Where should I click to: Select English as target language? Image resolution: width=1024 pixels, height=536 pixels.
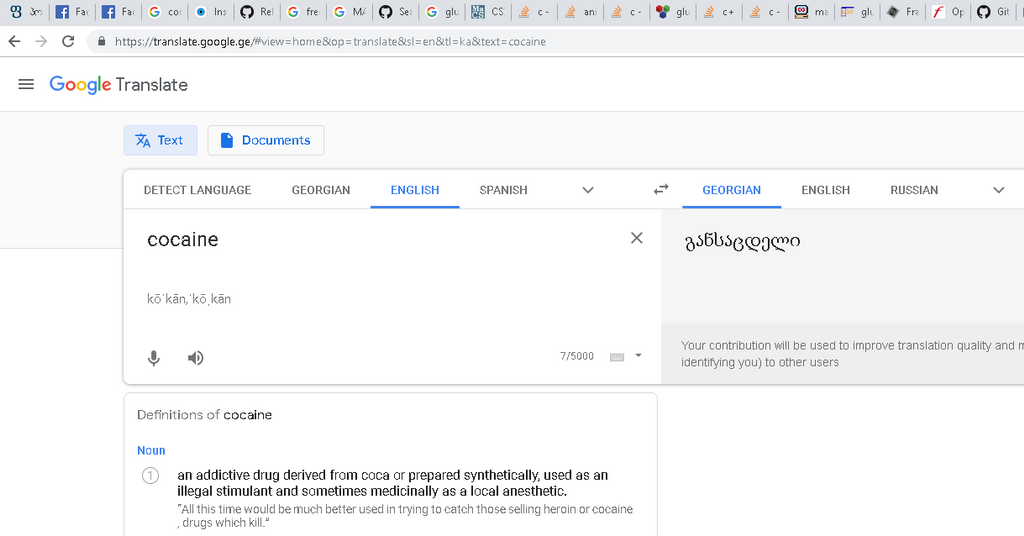click(x=825, y=190)
